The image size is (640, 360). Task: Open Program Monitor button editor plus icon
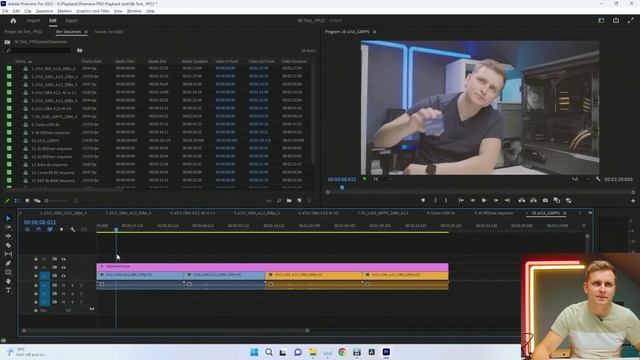coord(633,201)
